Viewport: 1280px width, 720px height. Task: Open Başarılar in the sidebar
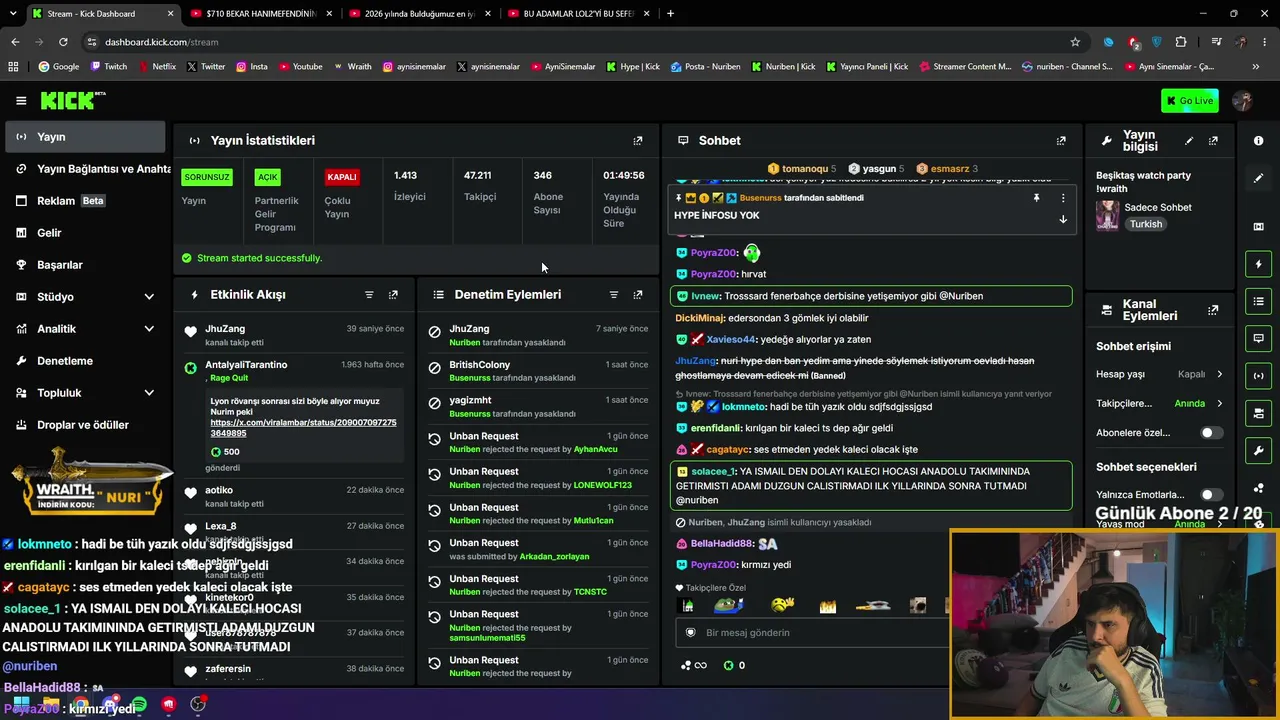point(84,265)
